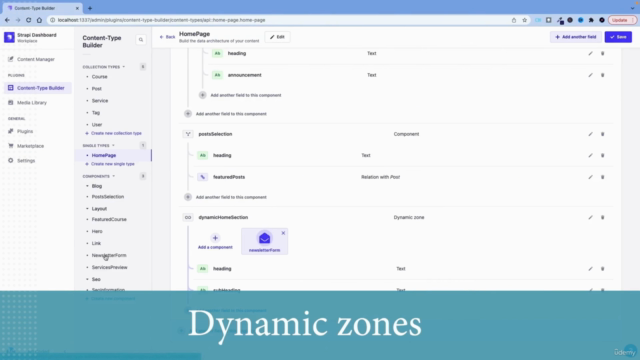Click the announcement text field icon
The height and width of the screenshot is (360, 640).
(217, 75)
